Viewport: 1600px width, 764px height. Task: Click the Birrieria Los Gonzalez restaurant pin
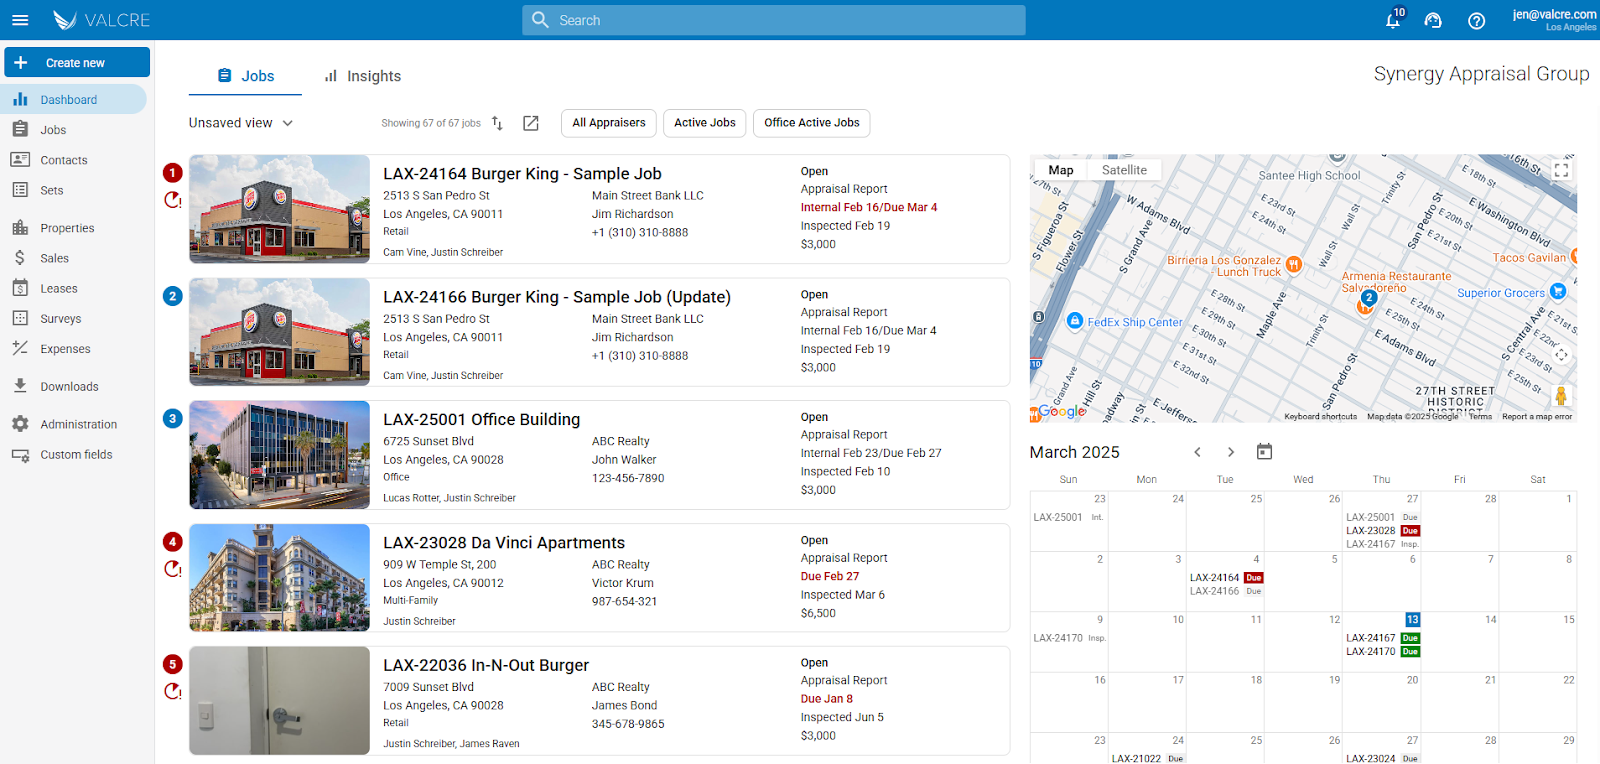pyautogui.click(x=1294, y=265)
